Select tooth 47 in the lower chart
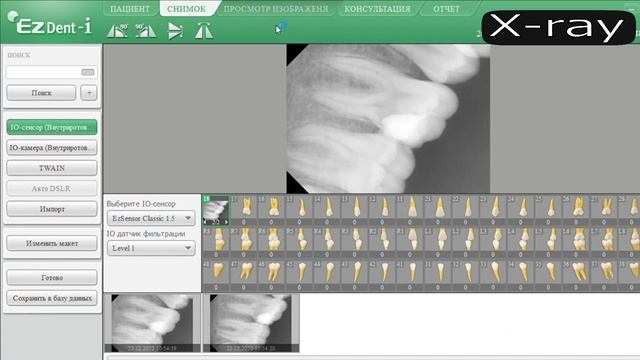Viewport: 640px width, 360px height. tap(244, 276)
